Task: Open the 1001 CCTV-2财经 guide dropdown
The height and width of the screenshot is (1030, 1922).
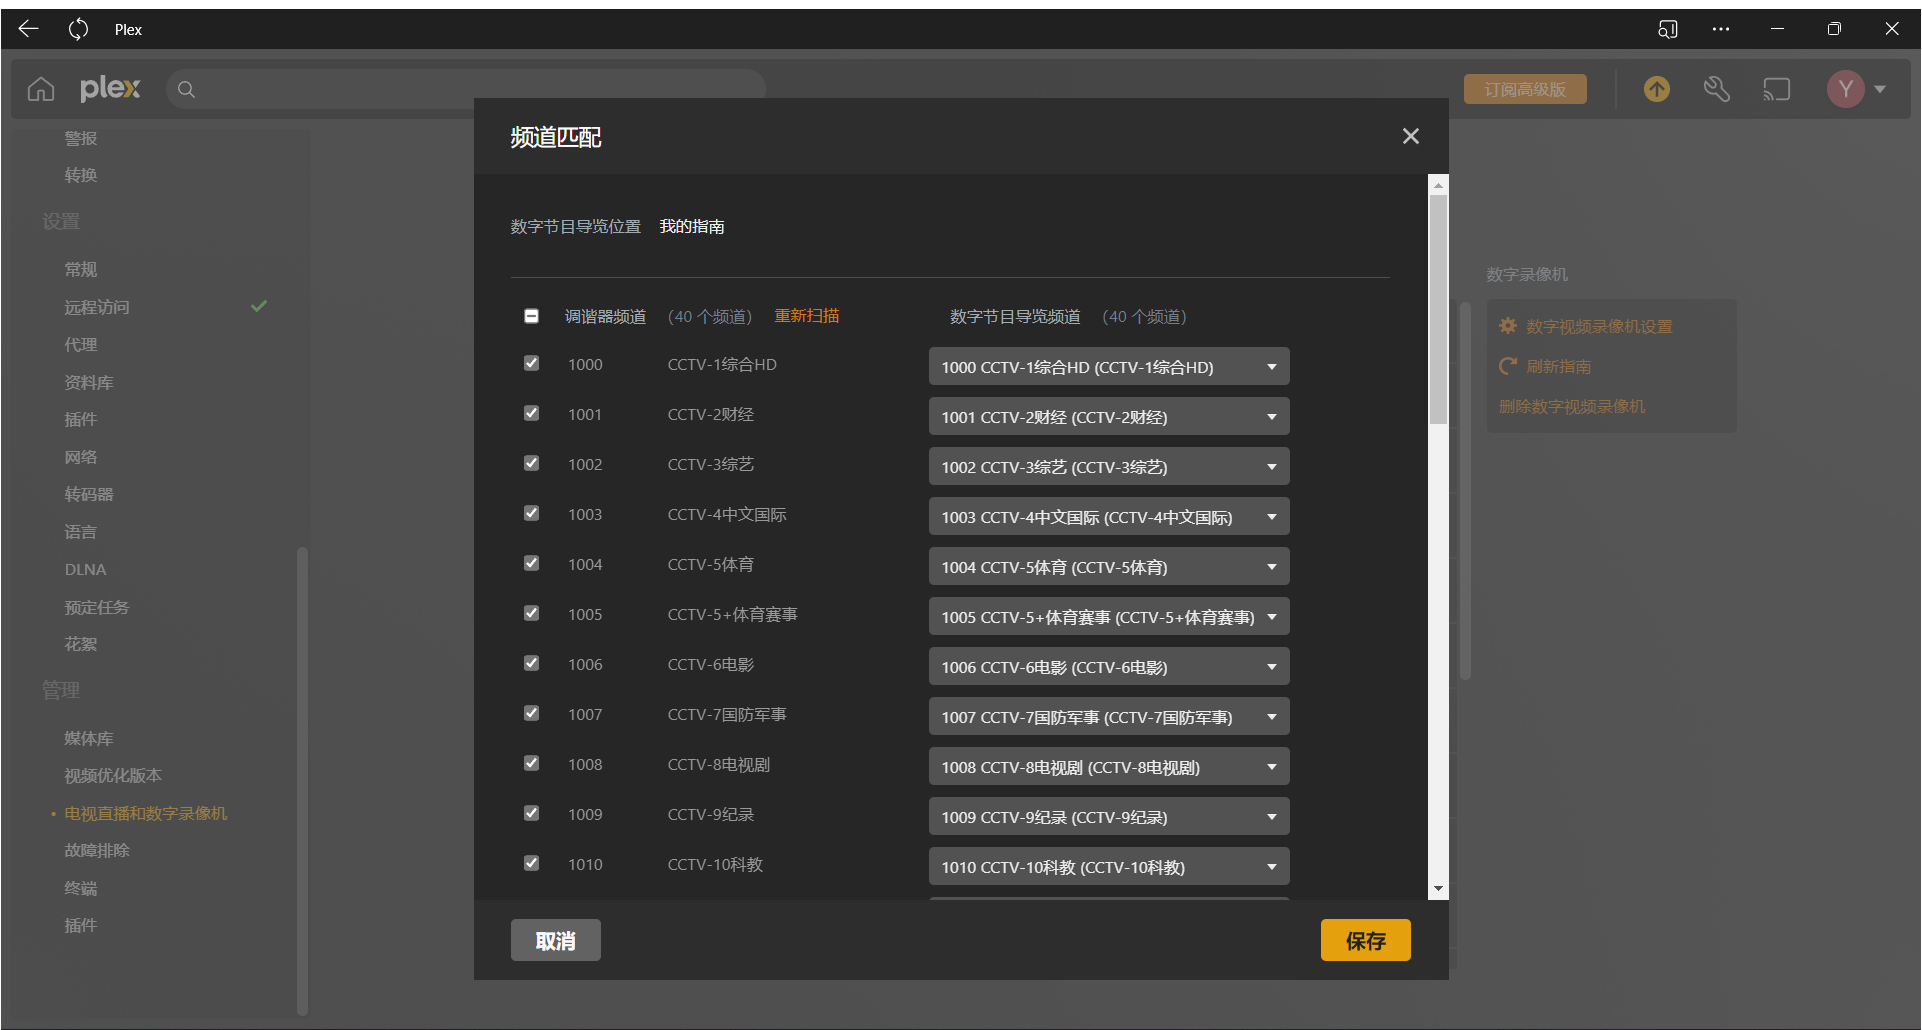Action: click(1108, 417)
